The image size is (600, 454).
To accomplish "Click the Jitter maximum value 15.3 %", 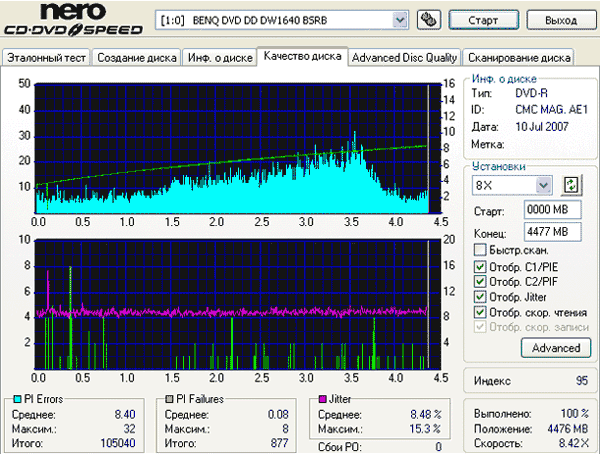I will coord(425,429).
